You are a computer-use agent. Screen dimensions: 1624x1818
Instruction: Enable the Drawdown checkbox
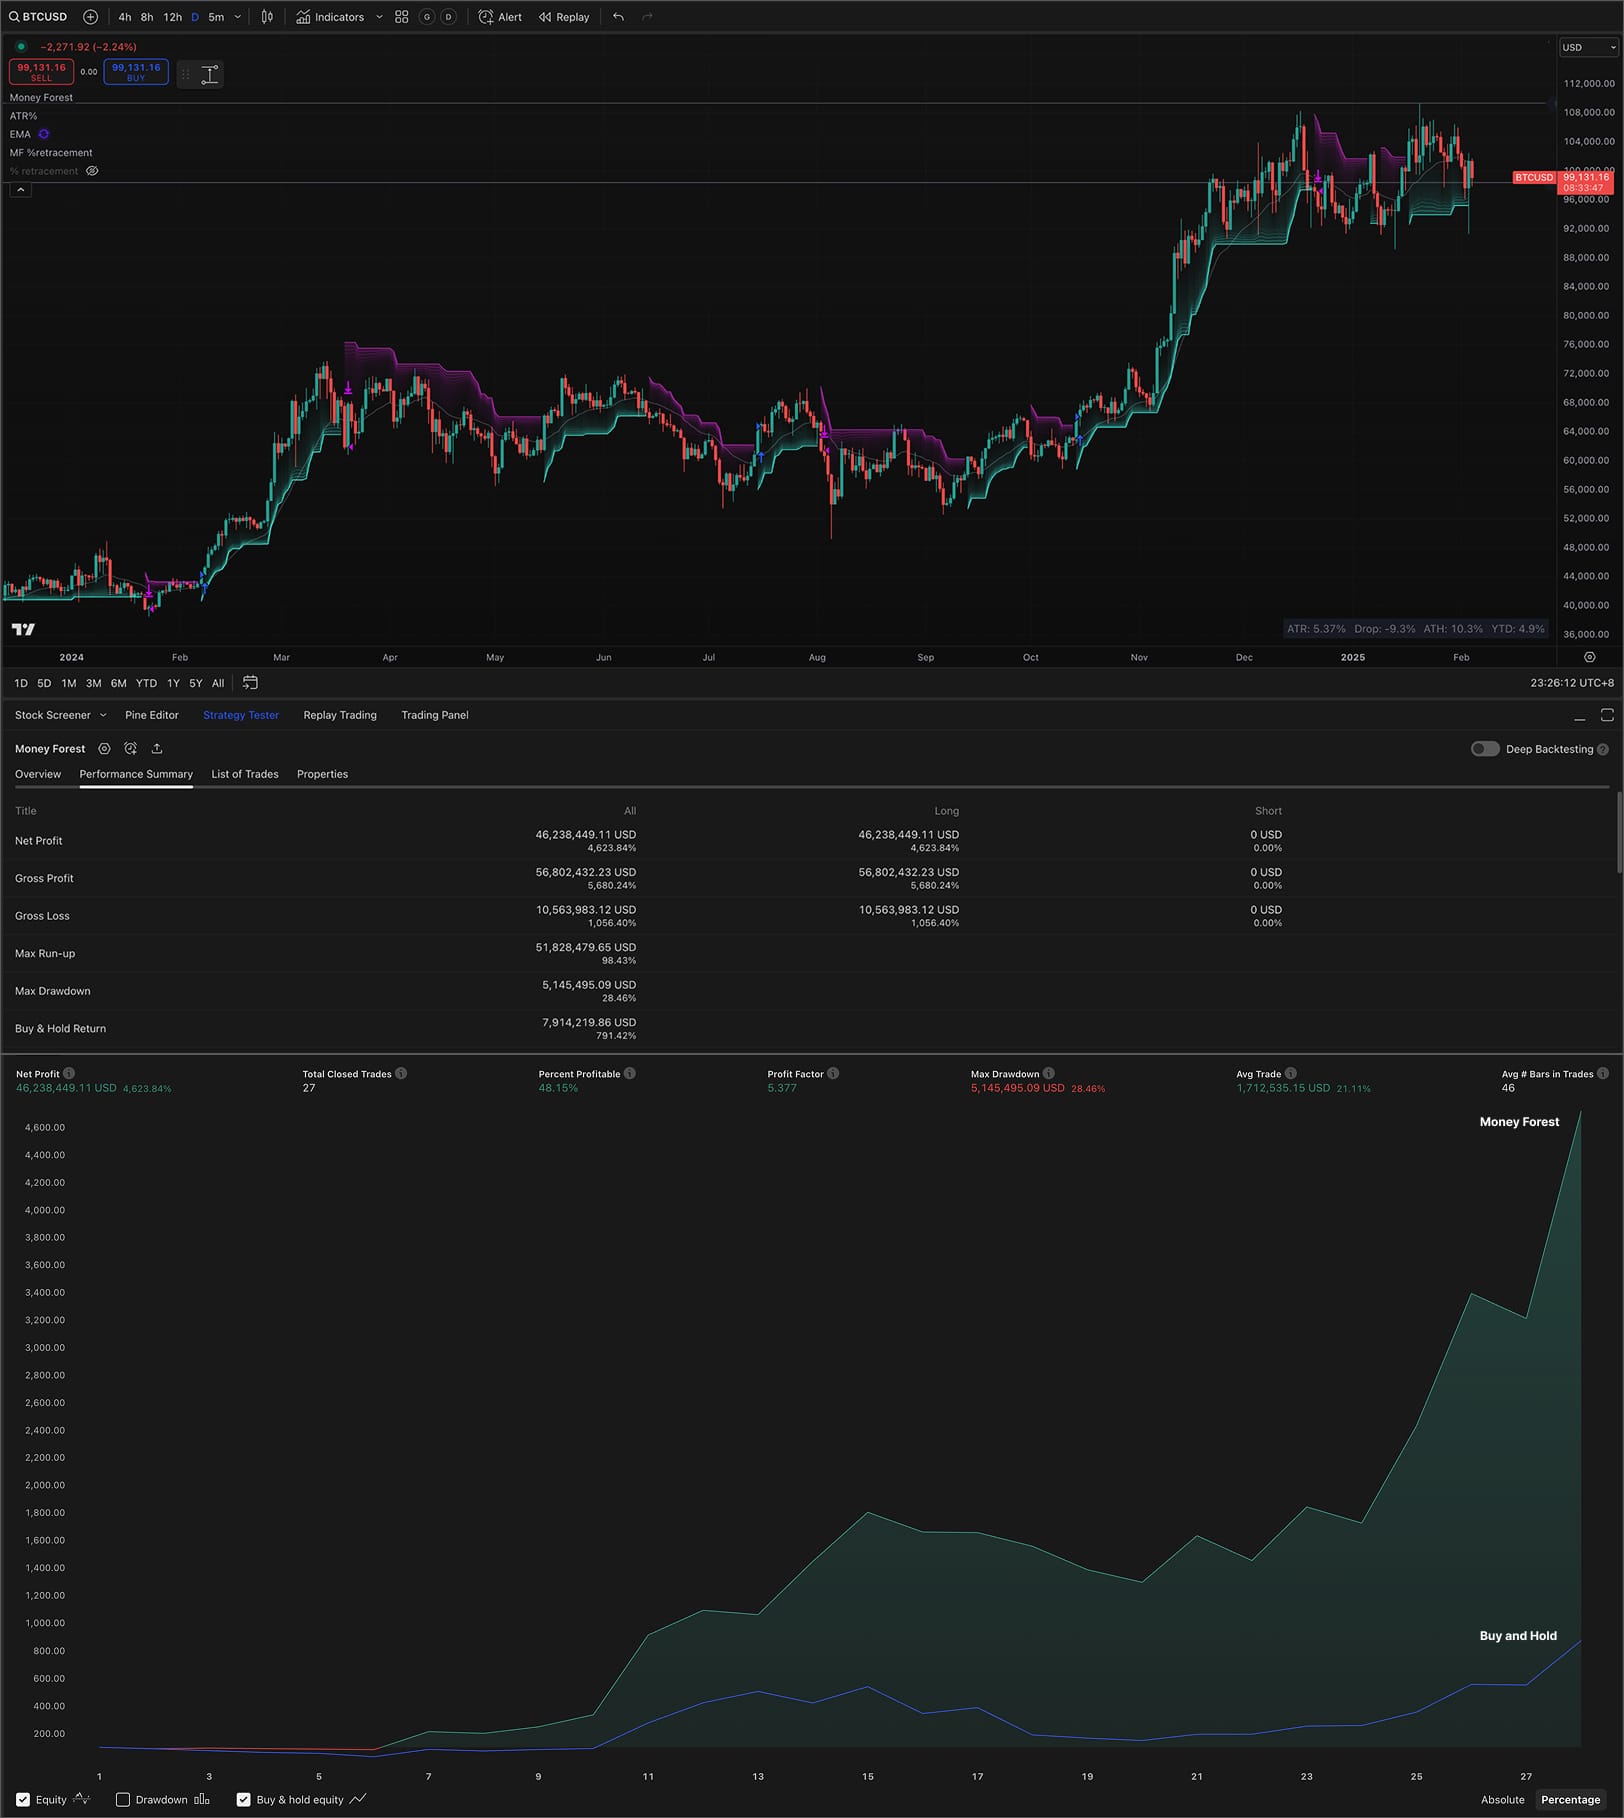pyautogui.click(x=123, y=1799)
